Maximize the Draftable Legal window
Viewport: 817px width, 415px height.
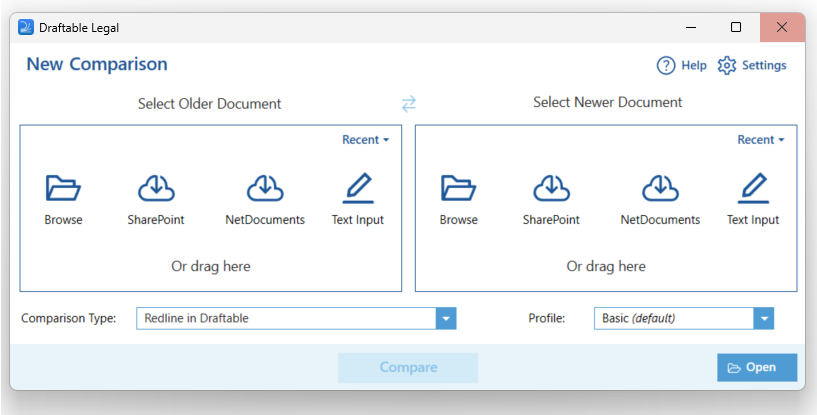(736, 28)
